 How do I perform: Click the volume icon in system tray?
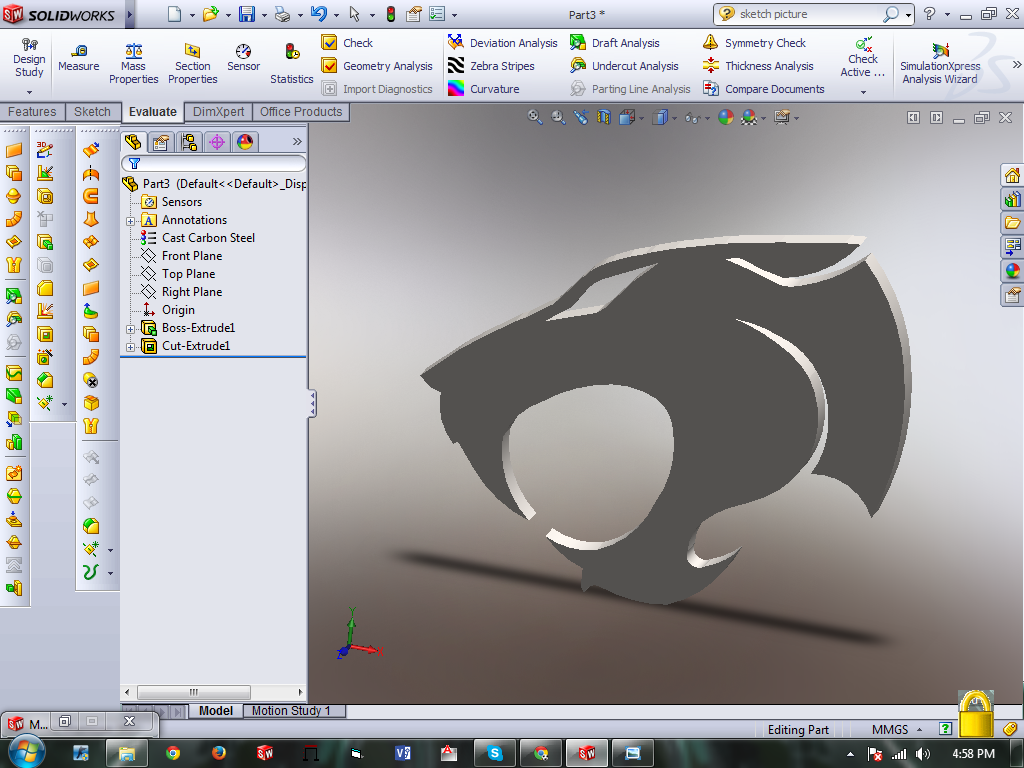pos(922,754)
